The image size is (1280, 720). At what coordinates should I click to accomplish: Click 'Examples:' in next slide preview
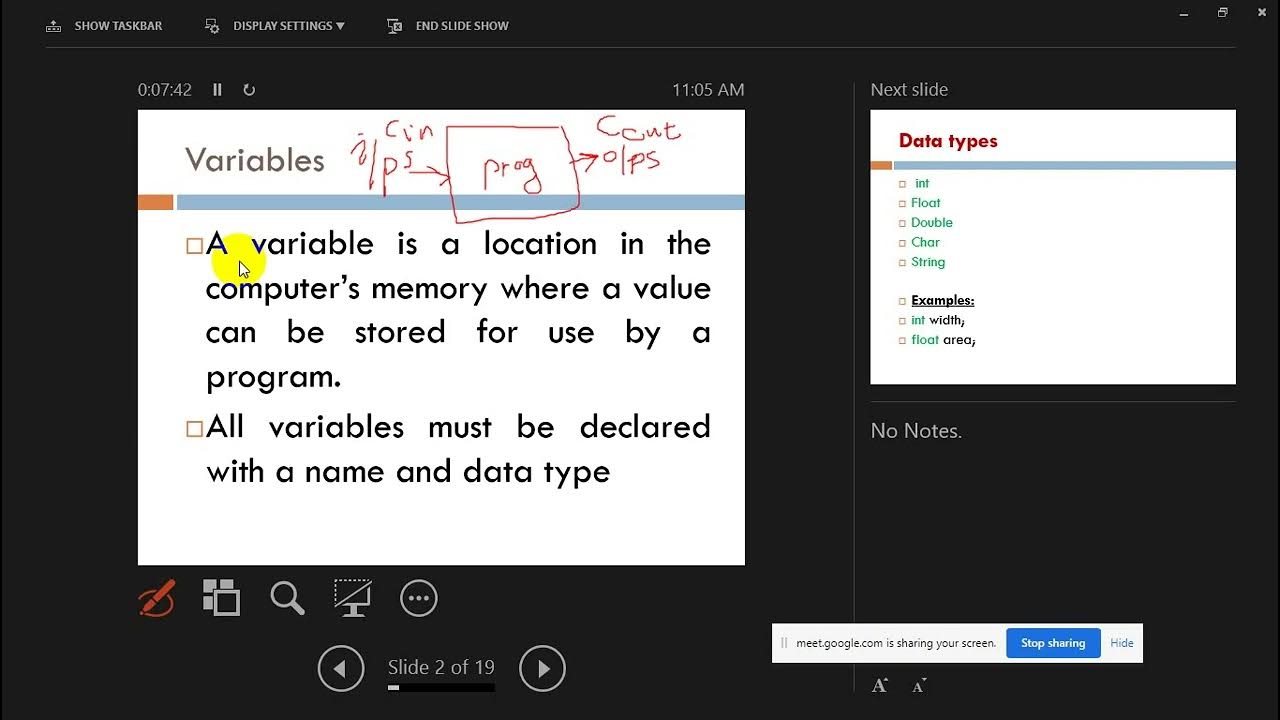pyautogui.click(x=943, y=301)
